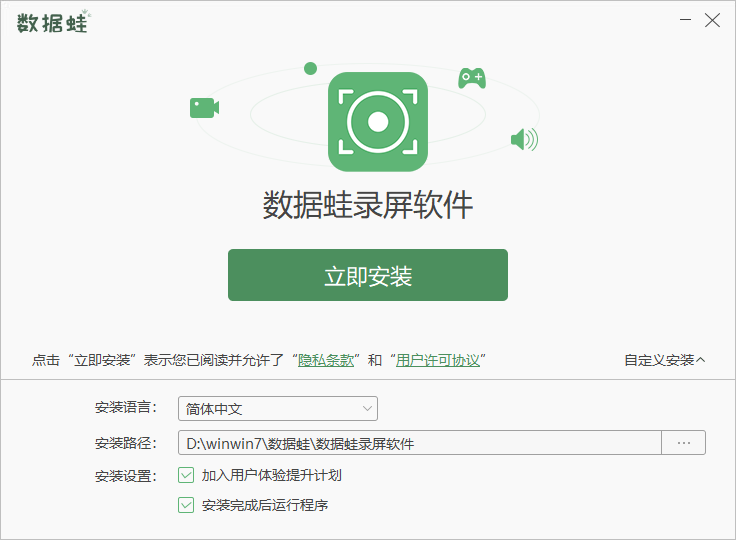
Task: Minimize the installer window
Action: click(685, 20)
